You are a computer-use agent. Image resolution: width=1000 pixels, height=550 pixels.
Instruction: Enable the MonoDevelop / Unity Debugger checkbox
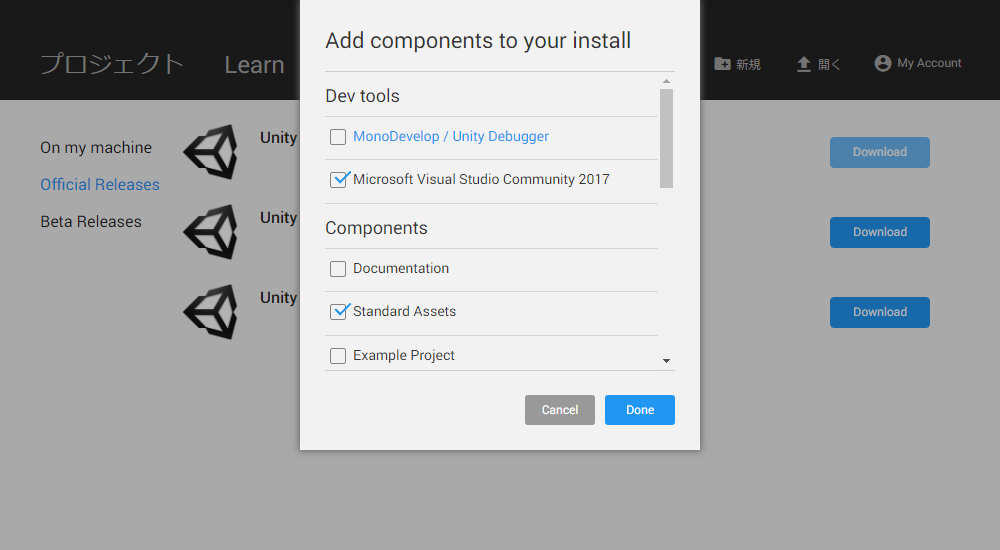coord(338,137)
